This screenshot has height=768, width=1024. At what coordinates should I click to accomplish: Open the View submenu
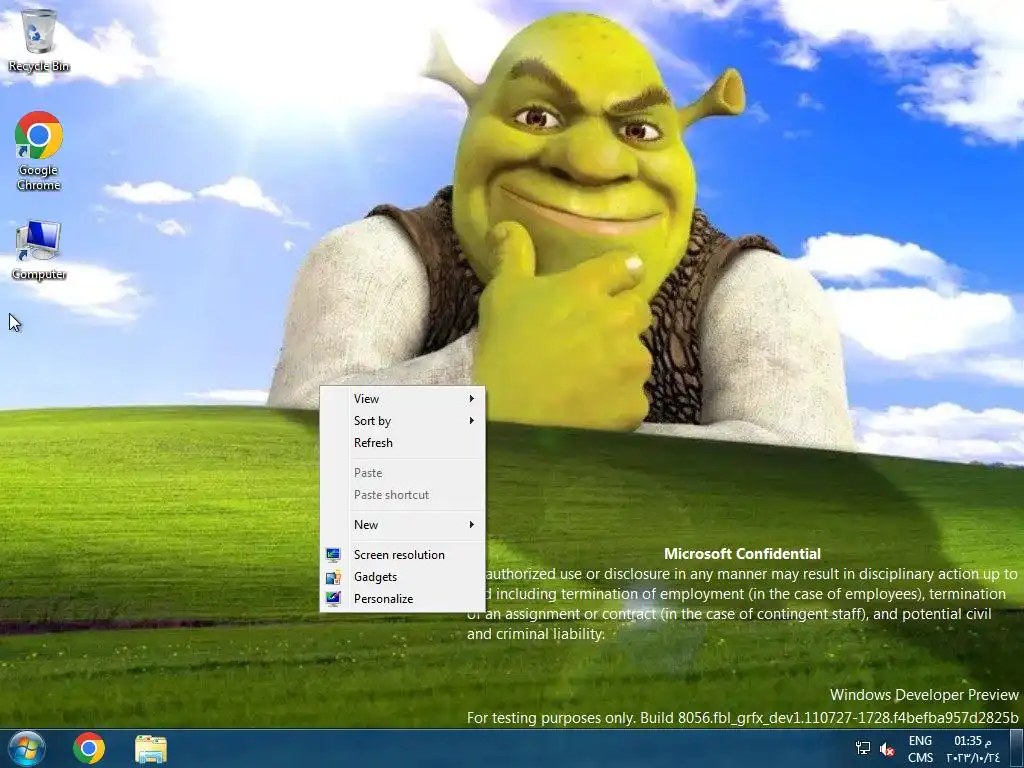click(x=402, y=398)
